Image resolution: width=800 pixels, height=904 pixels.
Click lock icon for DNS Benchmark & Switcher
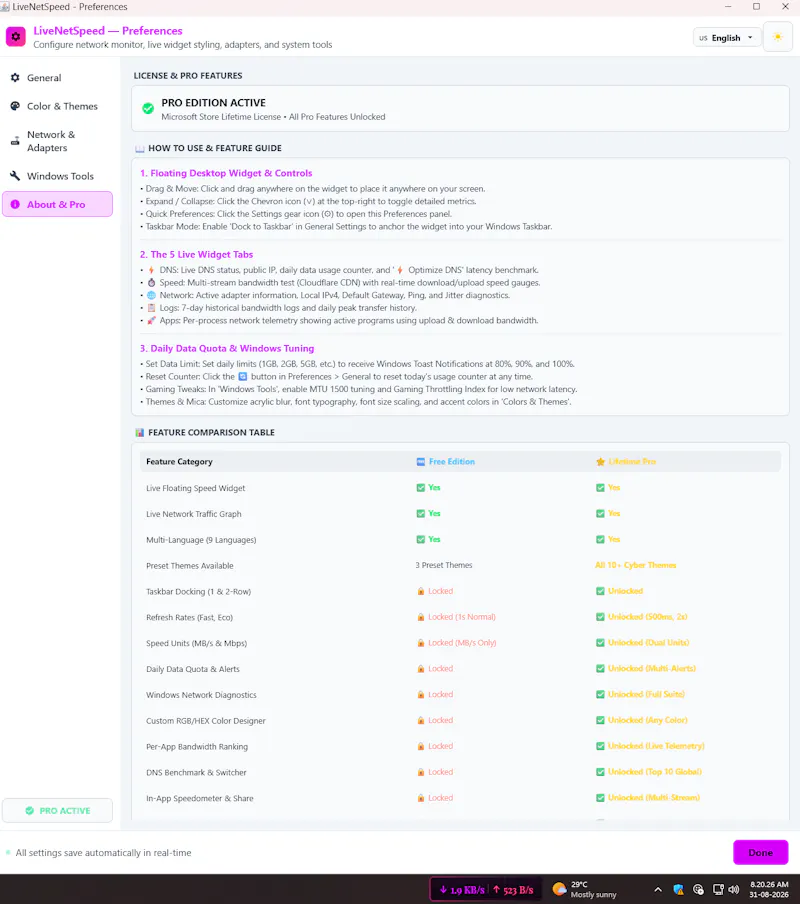421,772
